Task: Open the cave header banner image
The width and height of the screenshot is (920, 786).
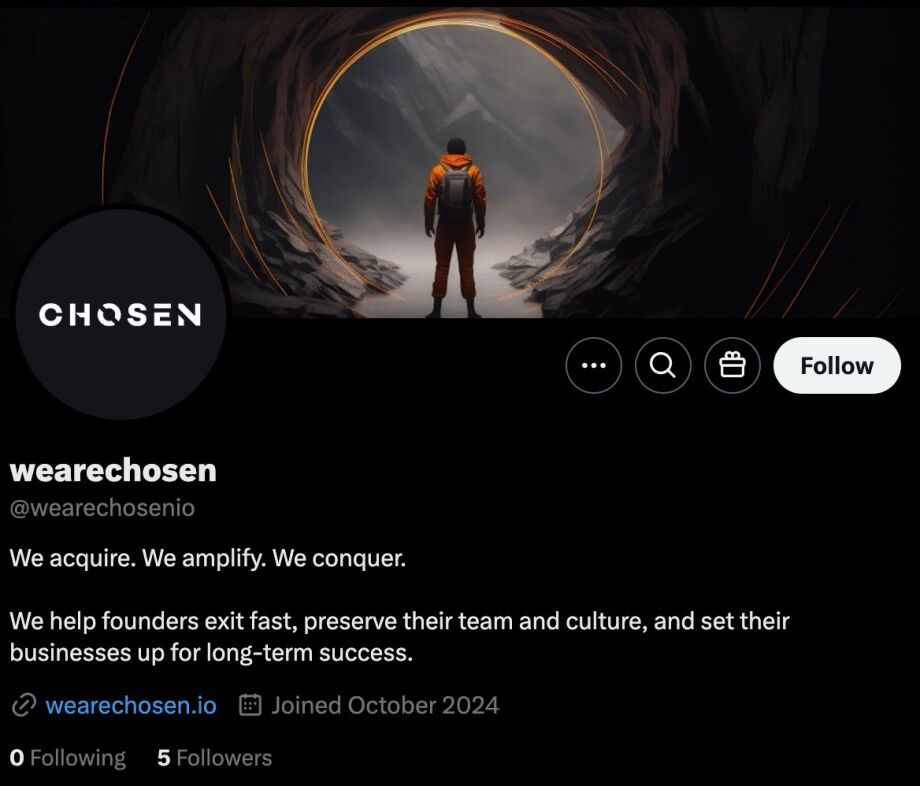Action: point(460,162)
